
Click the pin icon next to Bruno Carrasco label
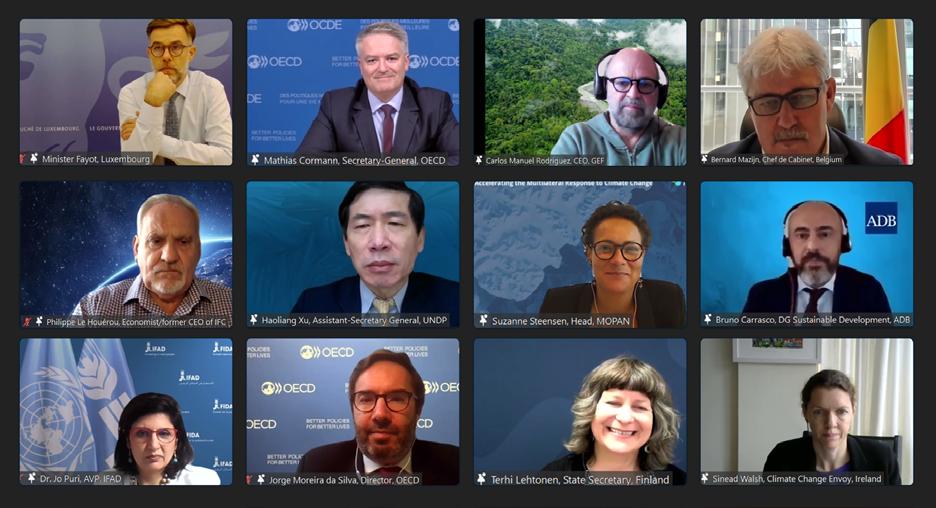pyautogui.click(x=707, y=319)
